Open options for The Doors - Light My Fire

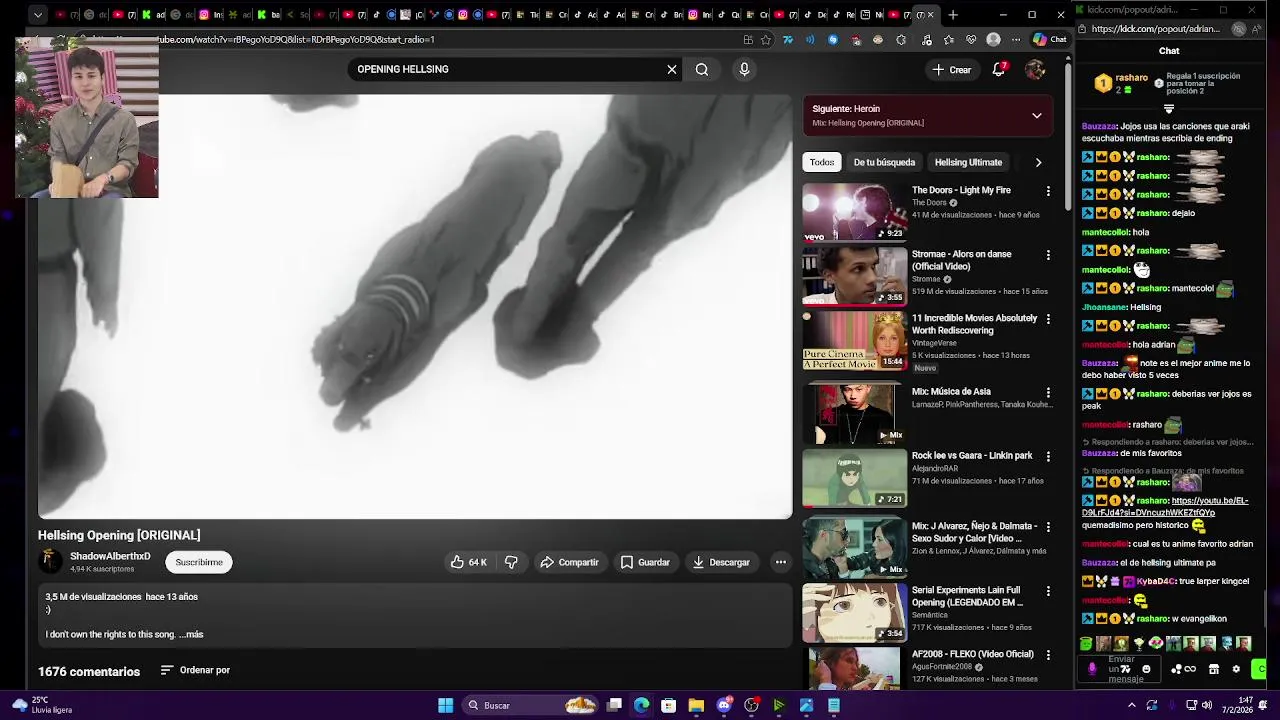pyautogui.click(x=1048, y=191)
